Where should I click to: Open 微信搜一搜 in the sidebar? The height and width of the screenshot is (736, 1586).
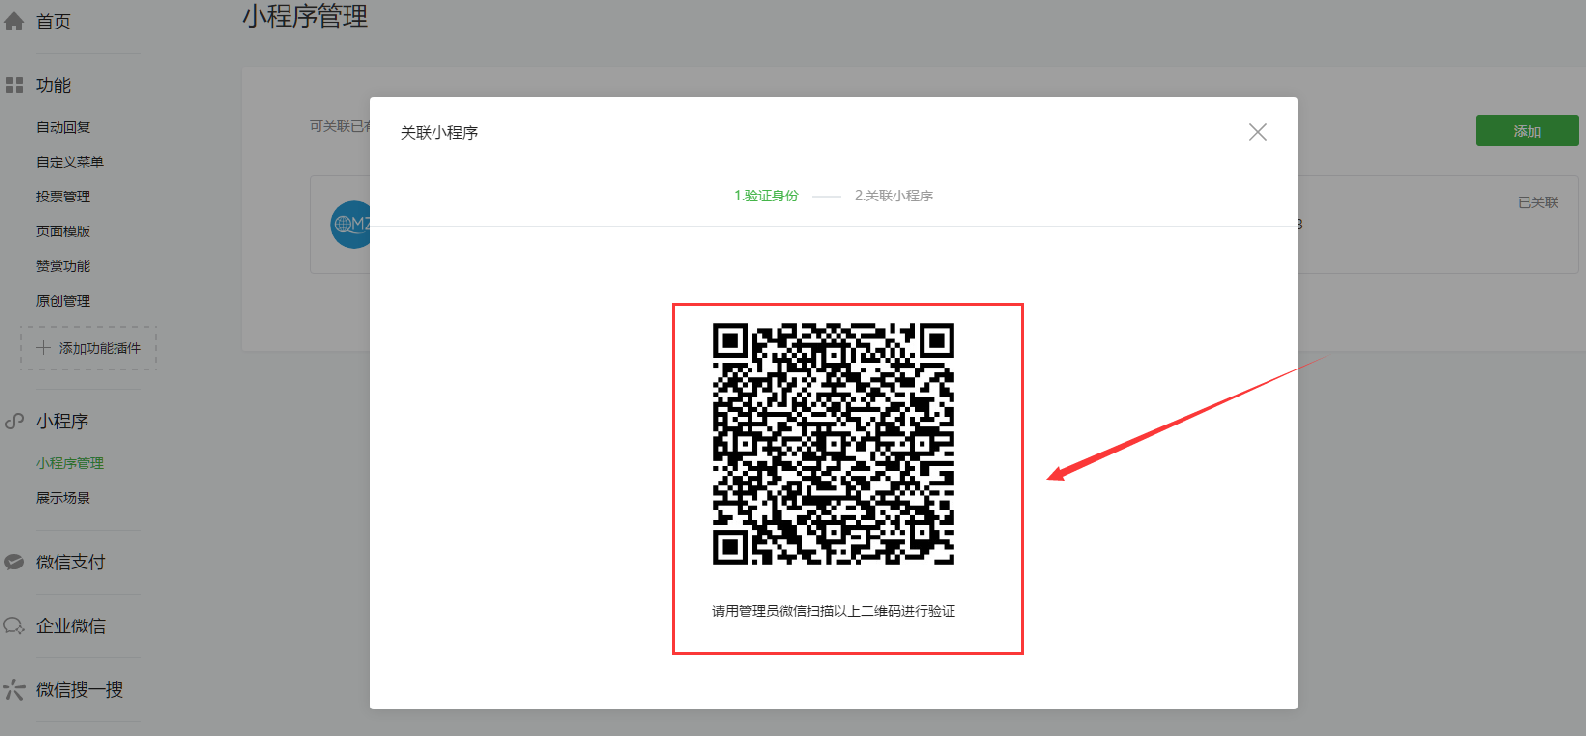(x=79, y=690)
